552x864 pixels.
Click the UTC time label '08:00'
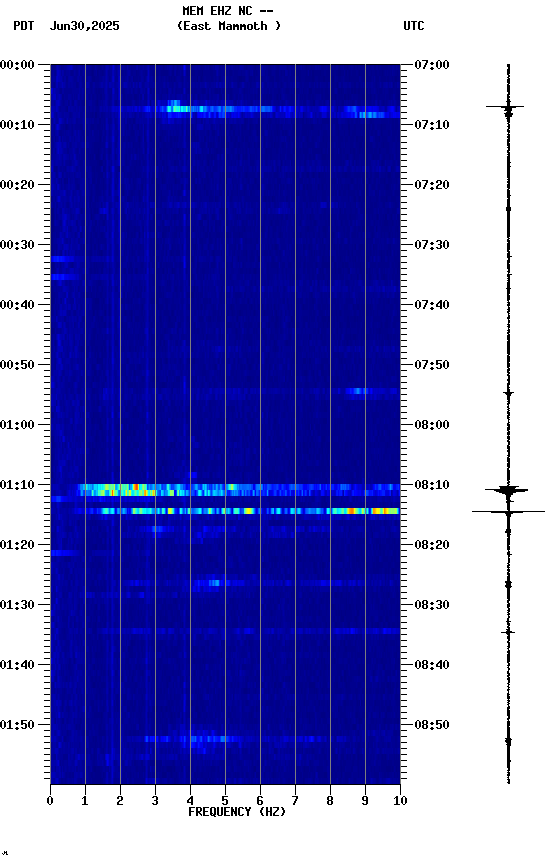click(431, 425)
